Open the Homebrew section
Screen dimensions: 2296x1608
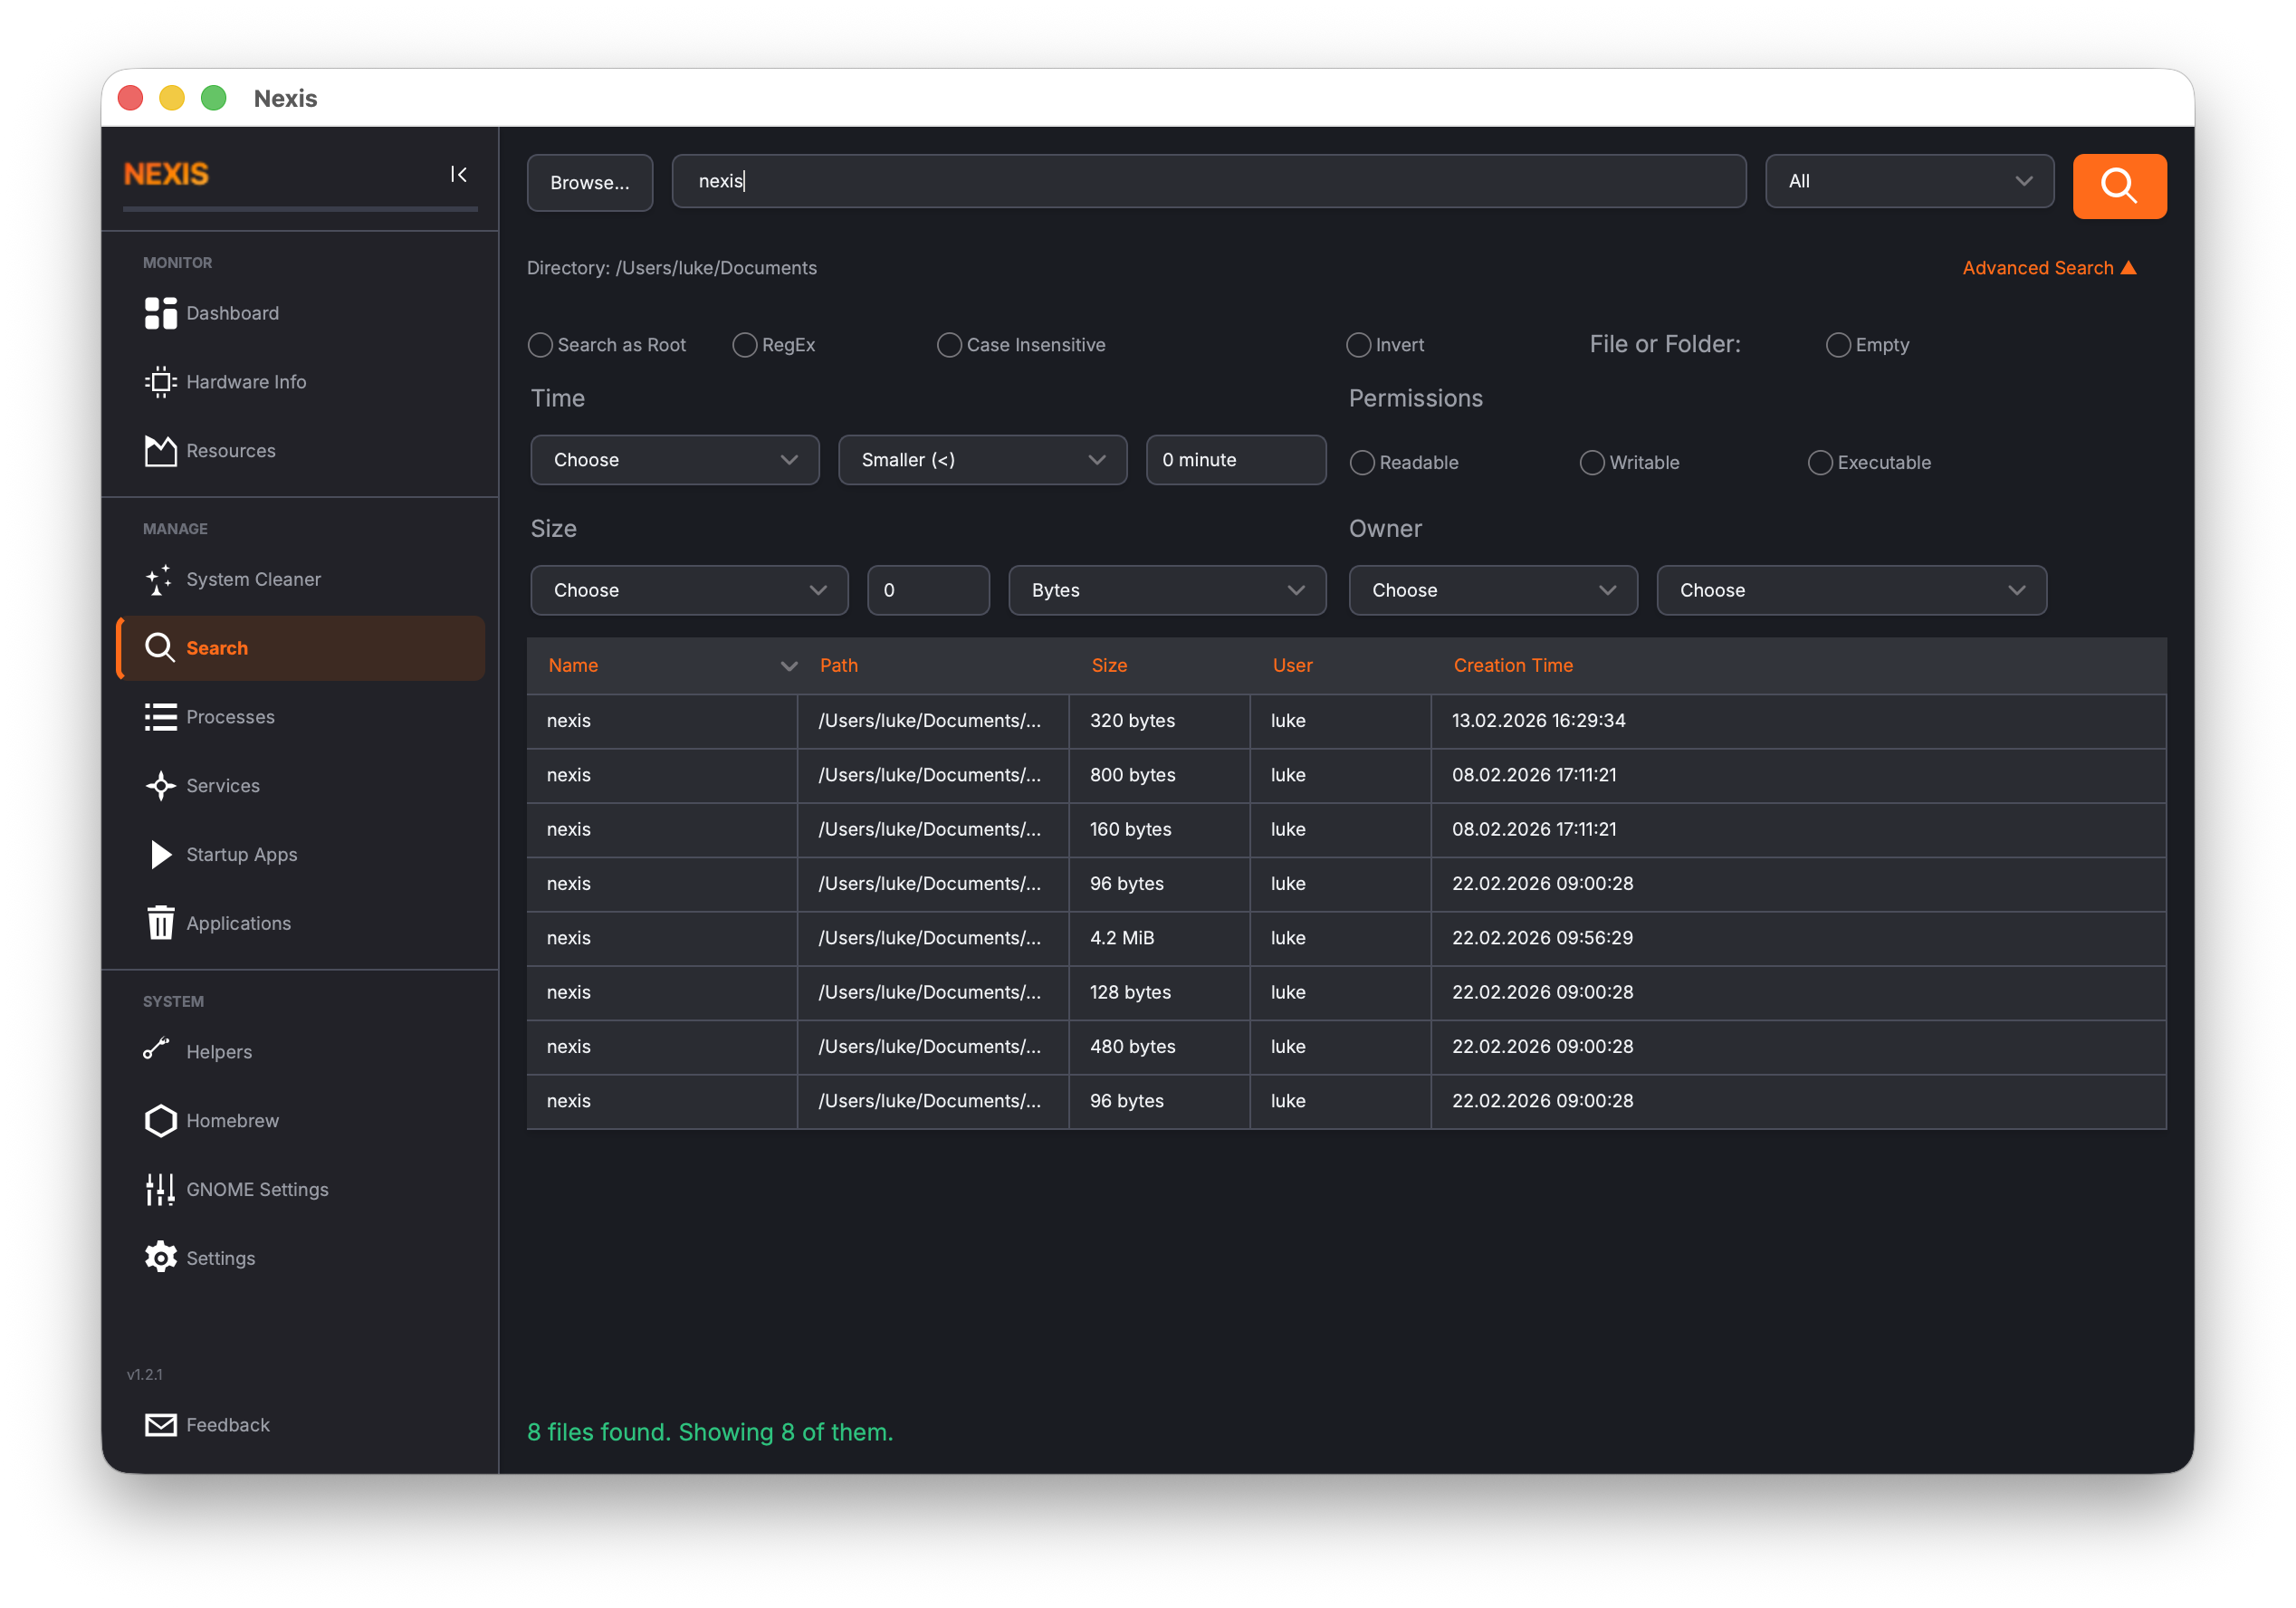tap(233, 1120)
